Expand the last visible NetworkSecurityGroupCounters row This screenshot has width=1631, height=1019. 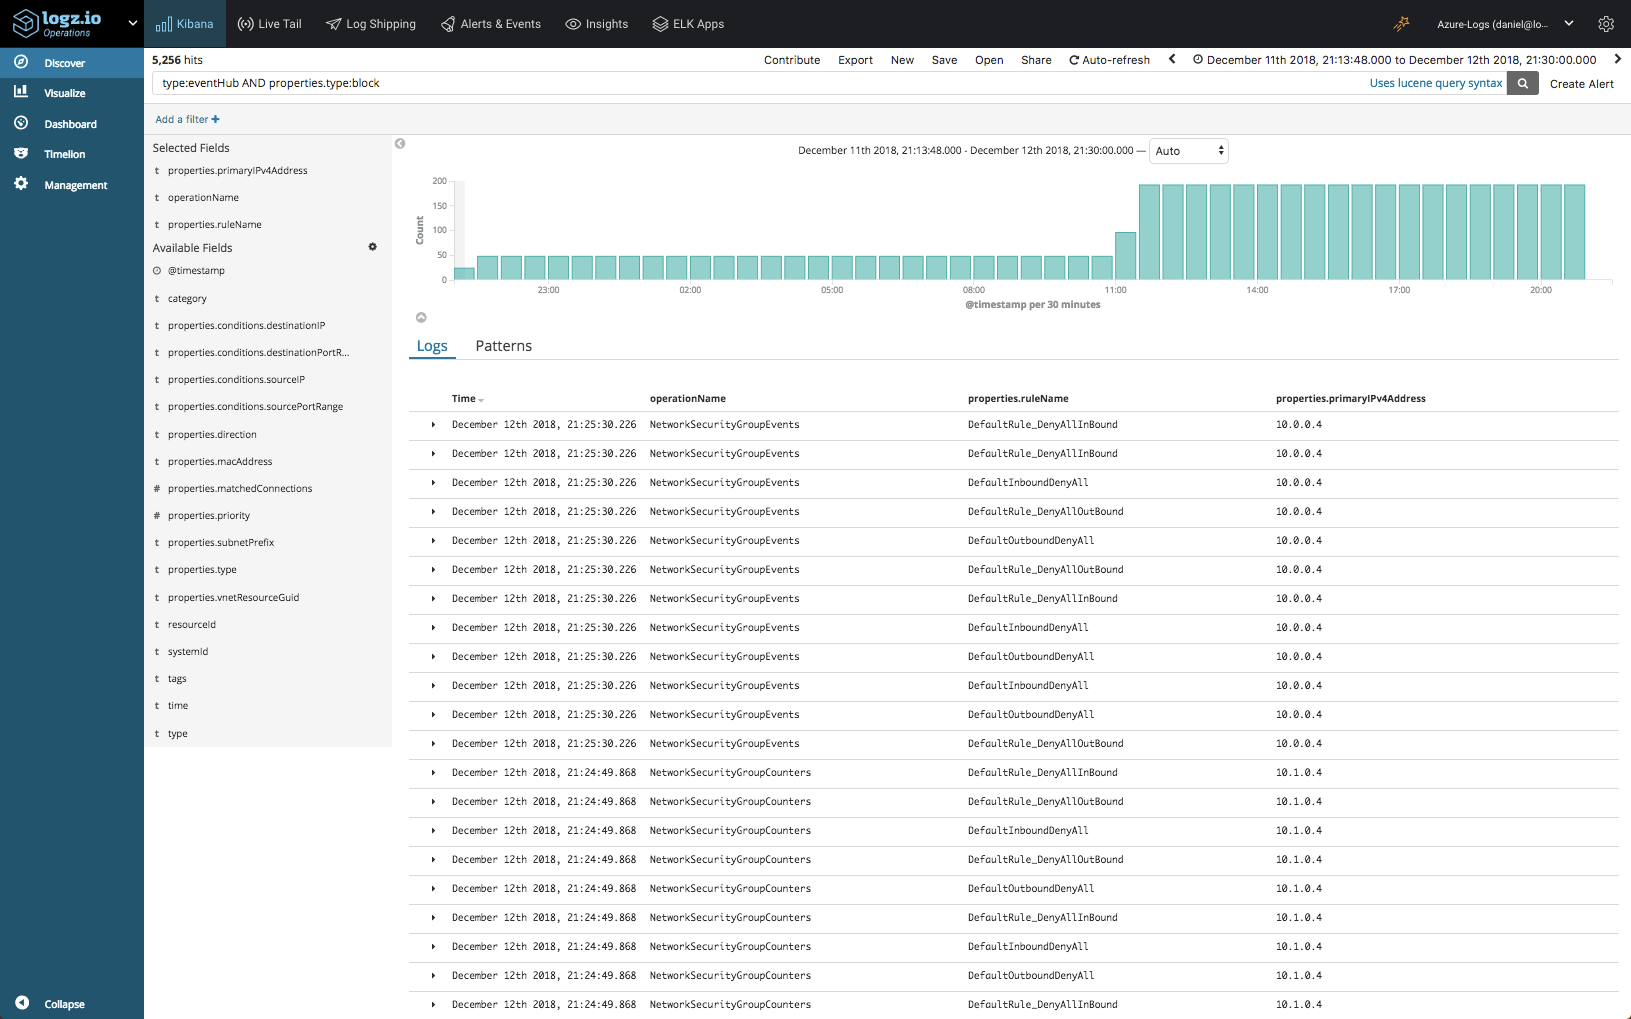pos(433,1005)
